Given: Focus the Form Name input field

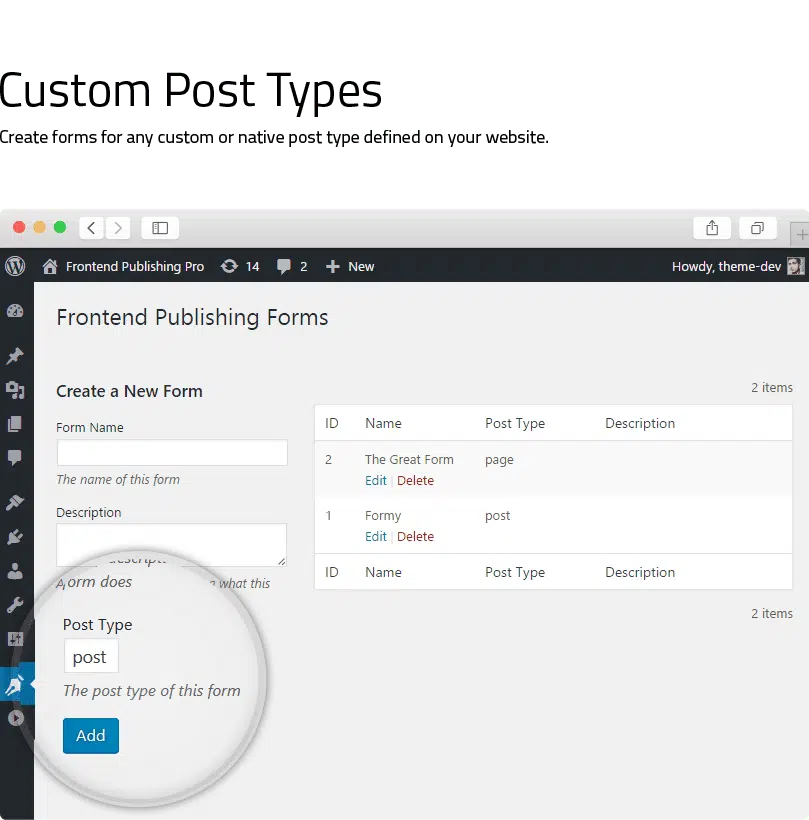Looking at the screenshot, I should tap(172, 453).
